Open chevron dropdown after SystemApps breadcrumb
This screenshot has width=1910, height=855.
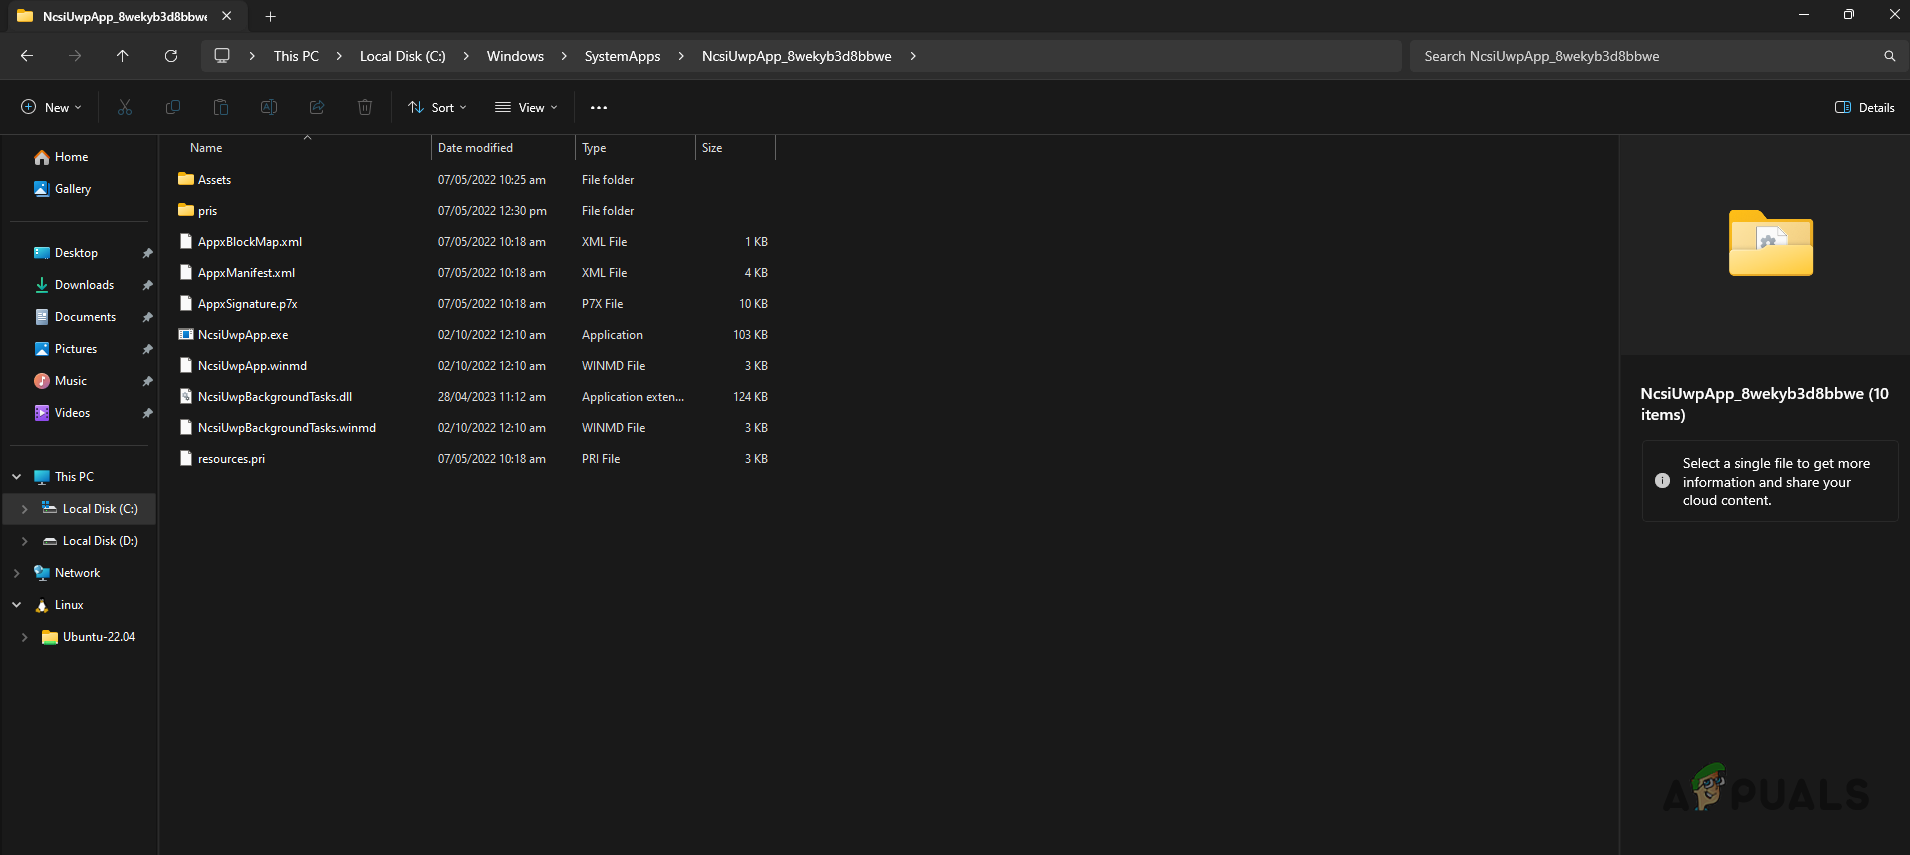[681, 56]
